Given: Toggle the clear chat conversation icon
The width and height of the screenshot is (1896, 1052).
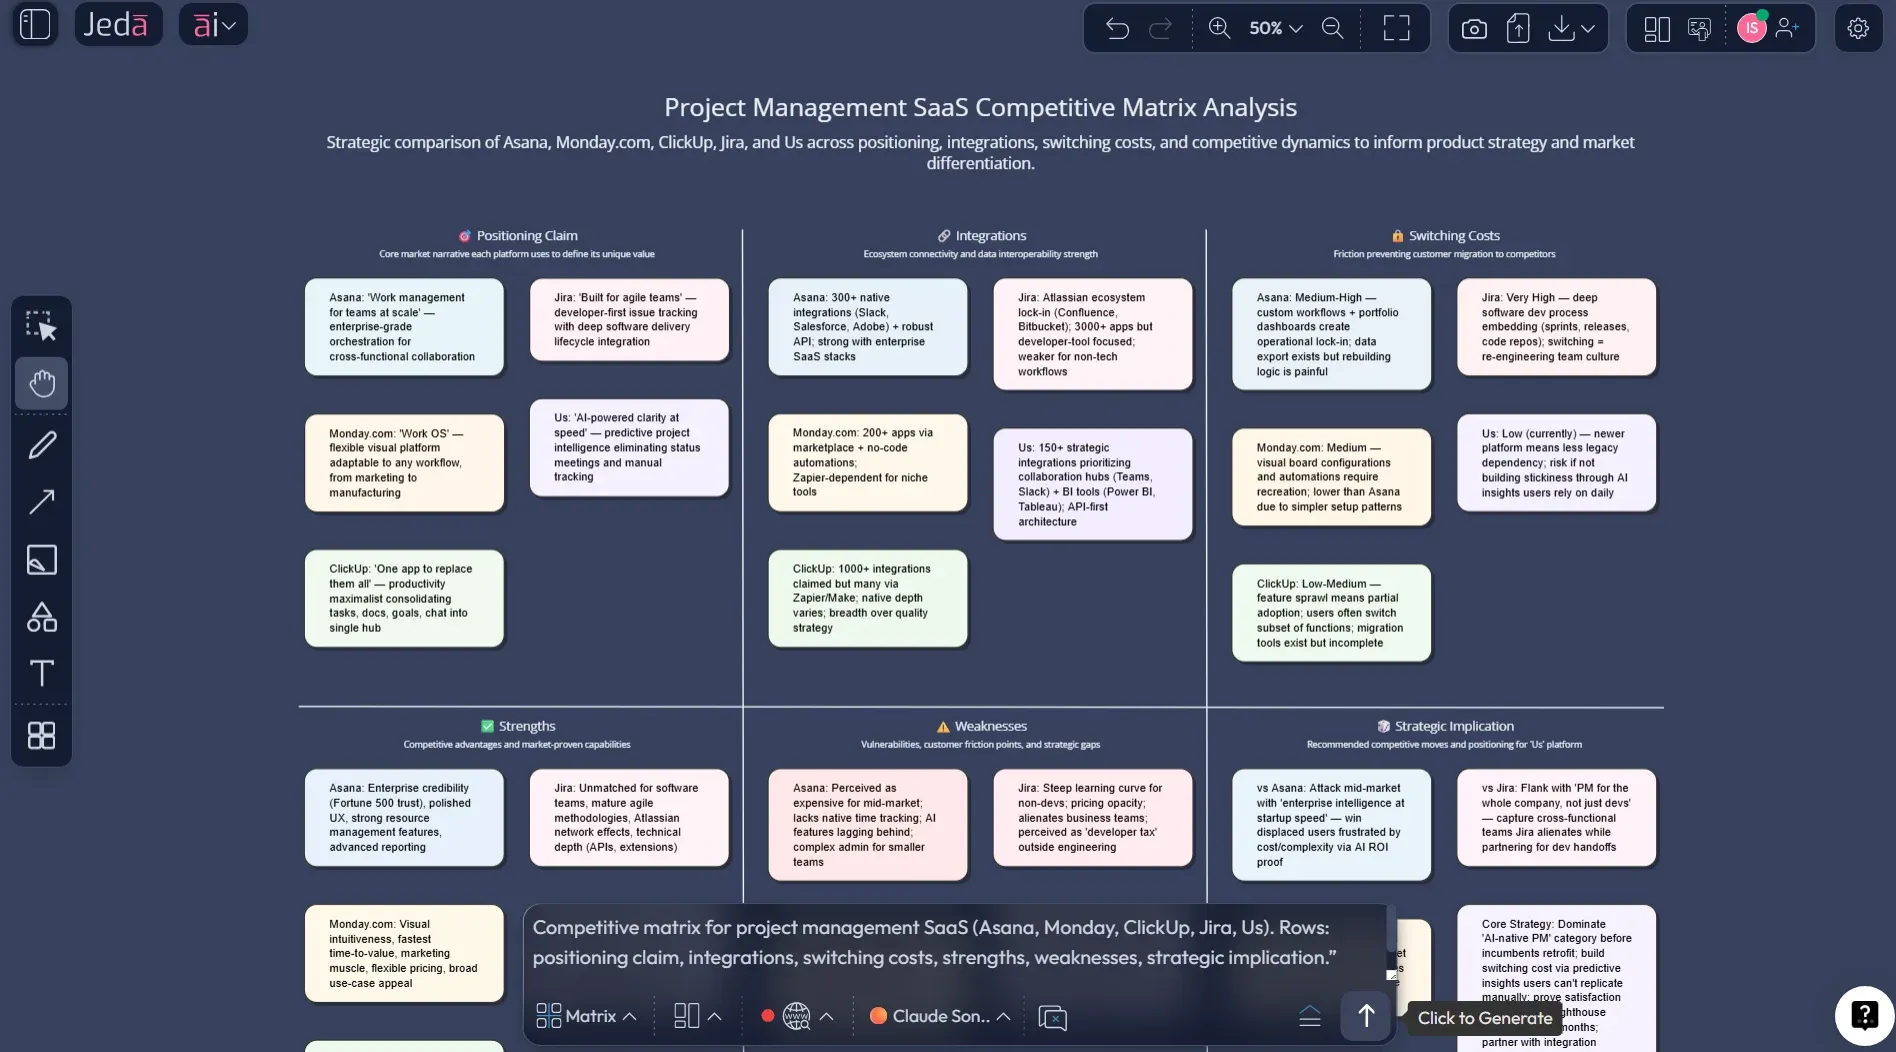Looking at the screenshot, I should [1052, 1017].
